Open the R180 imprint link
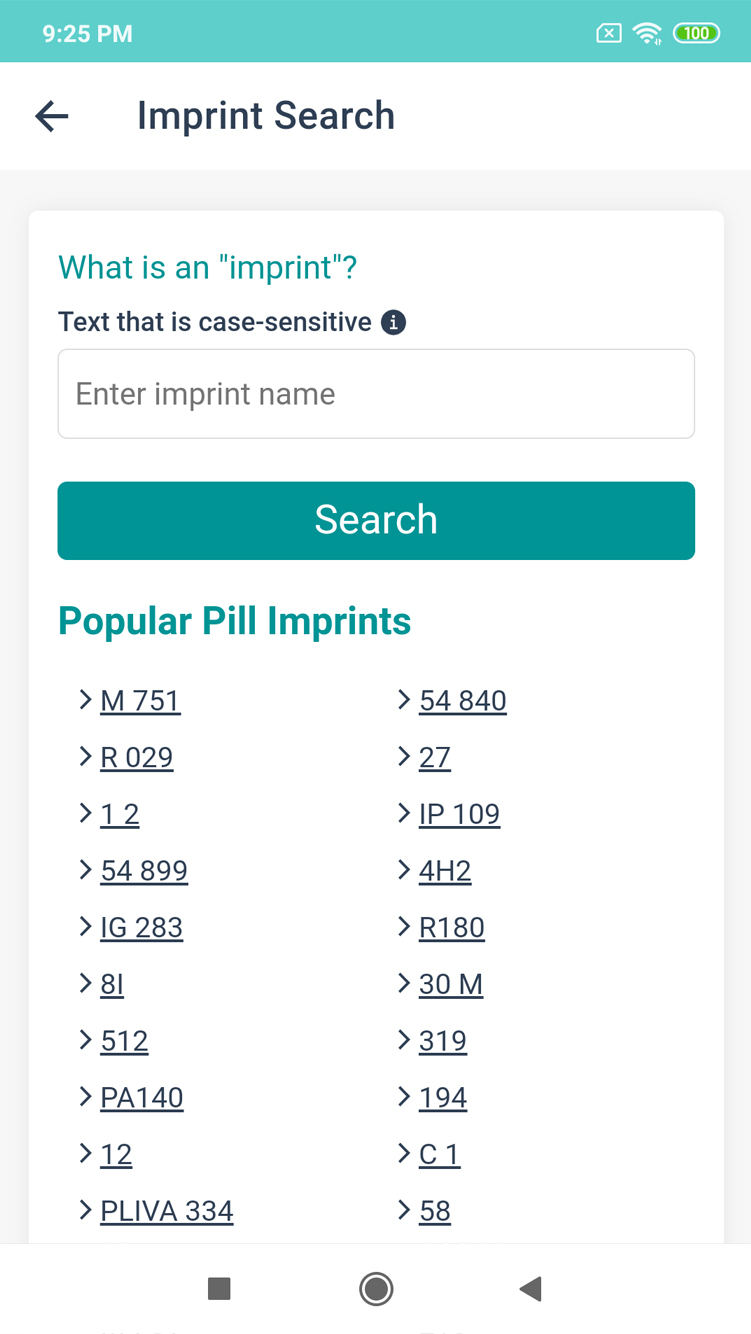Screen dimensions: 751x1334 pyautogui.click(x=452, y=928)
